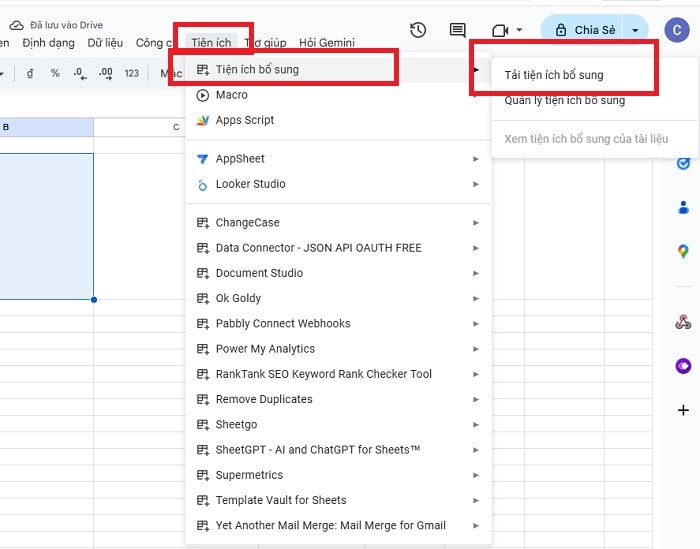The height and width of the screenshot is (549, 700).
Task: Format as currency đ icon
Action: [30, 73]
